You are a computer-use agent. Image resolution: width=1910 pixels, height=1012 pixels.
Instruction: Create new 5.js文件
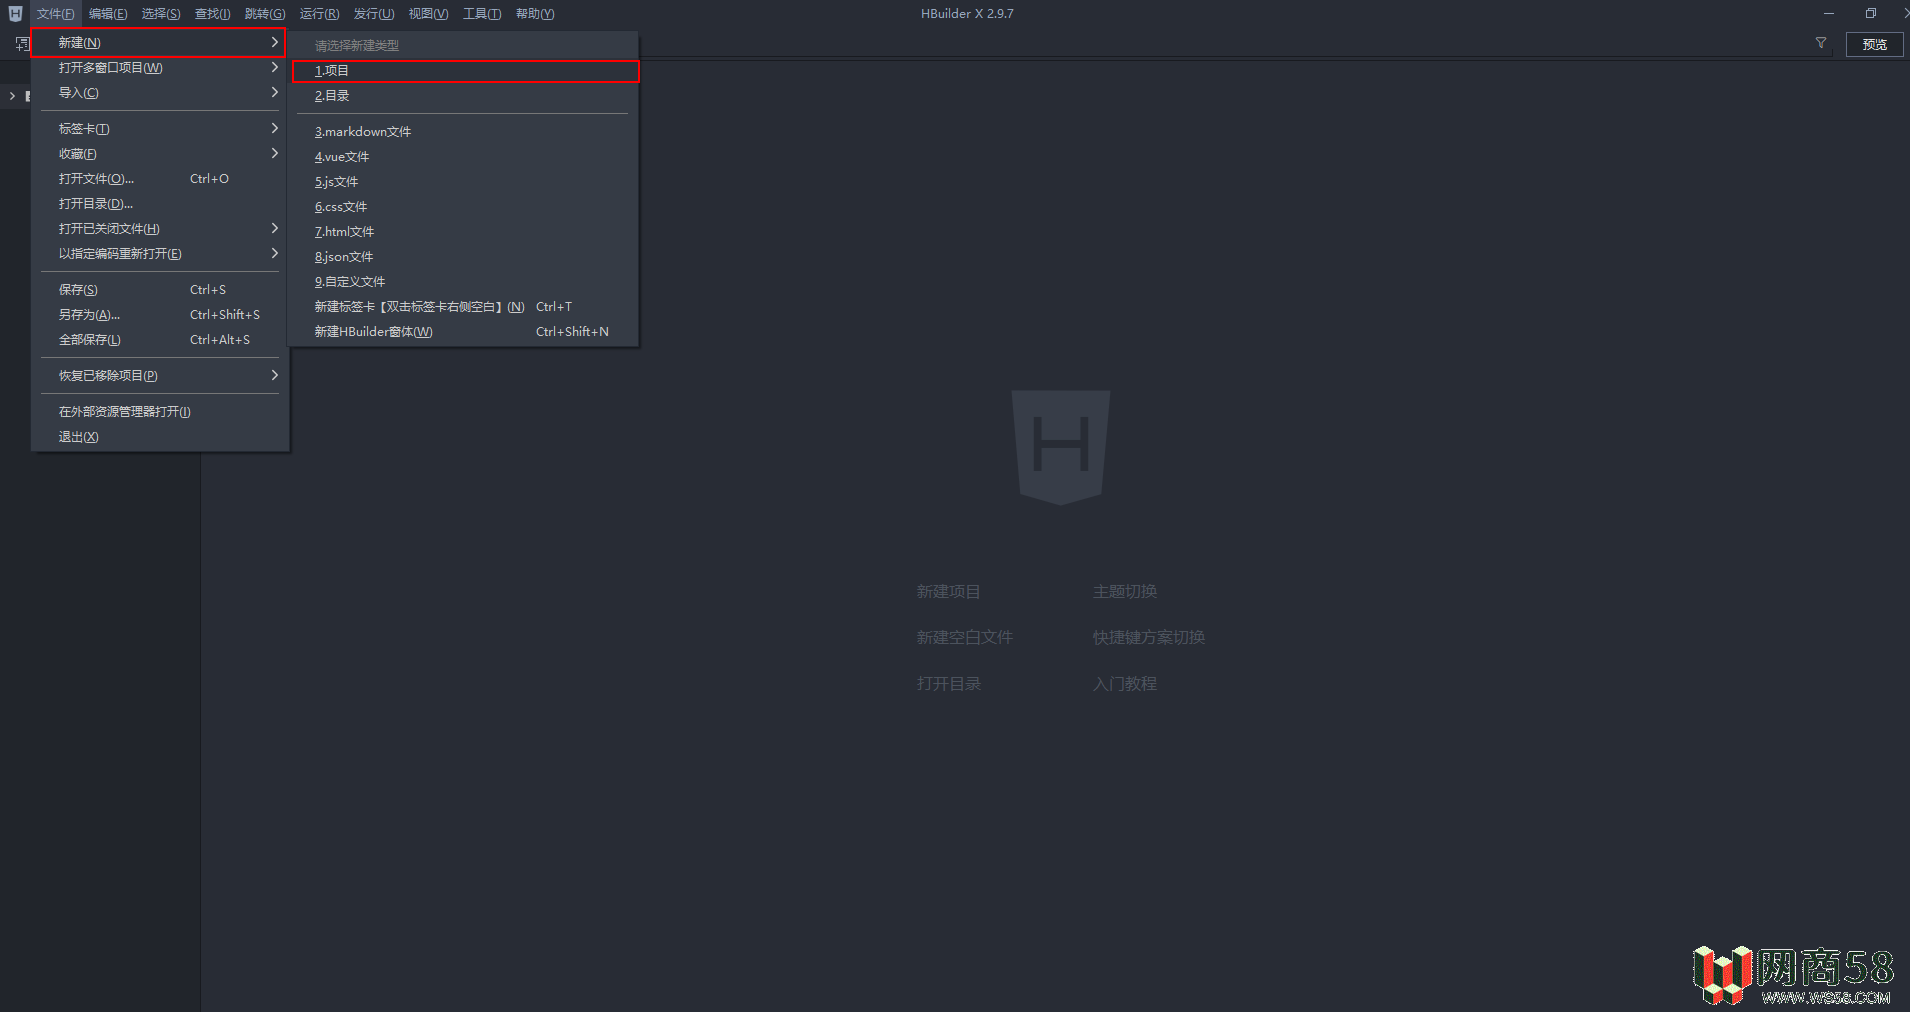point(465,182)
